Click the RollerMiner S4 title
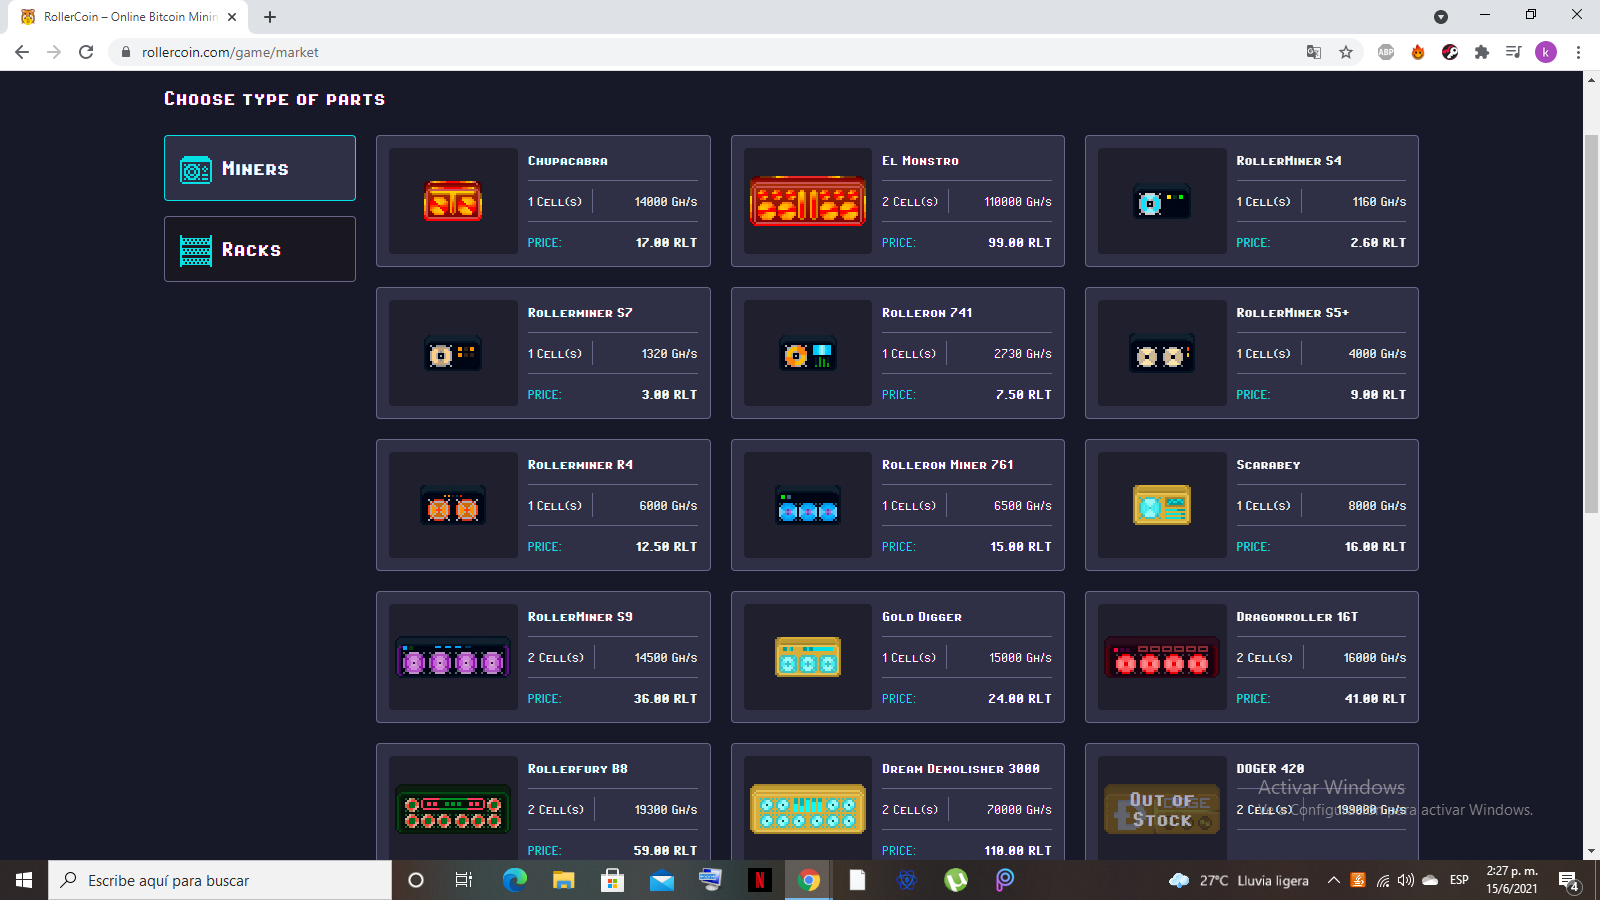Viewport: 1600px width, 900px height. [1288, 161]
